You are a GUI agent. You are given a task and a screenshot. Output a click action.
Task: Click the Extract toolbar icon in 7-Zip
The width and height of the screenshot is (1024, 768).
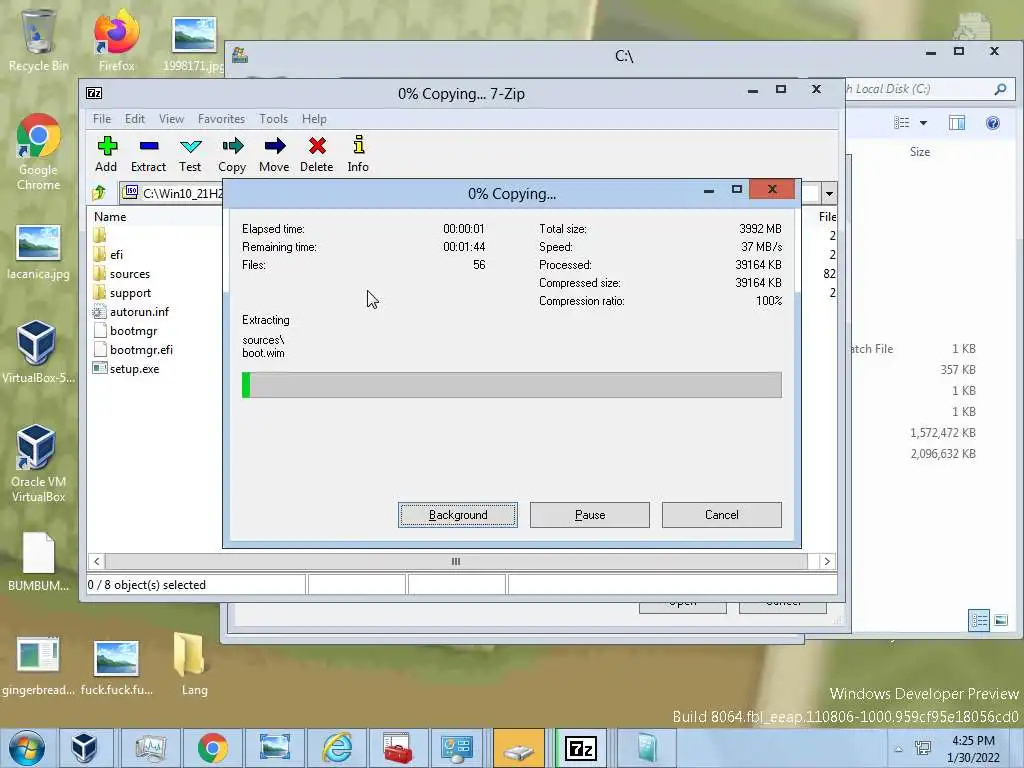point(149,154)
